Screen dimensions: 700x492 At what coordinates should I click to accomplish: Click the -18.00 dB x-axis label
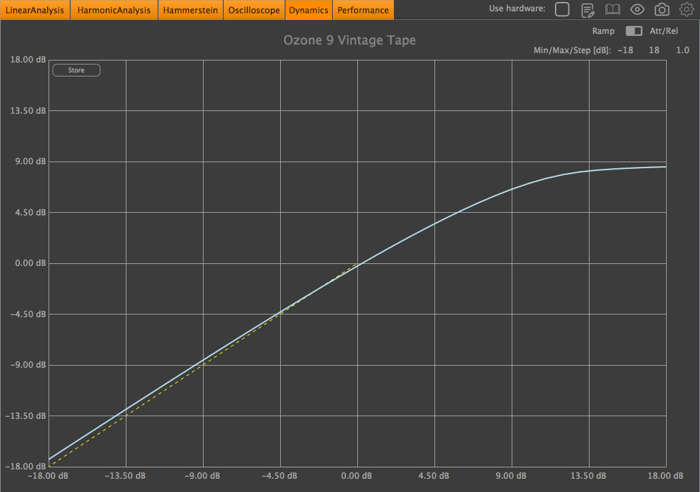[48, 476]
